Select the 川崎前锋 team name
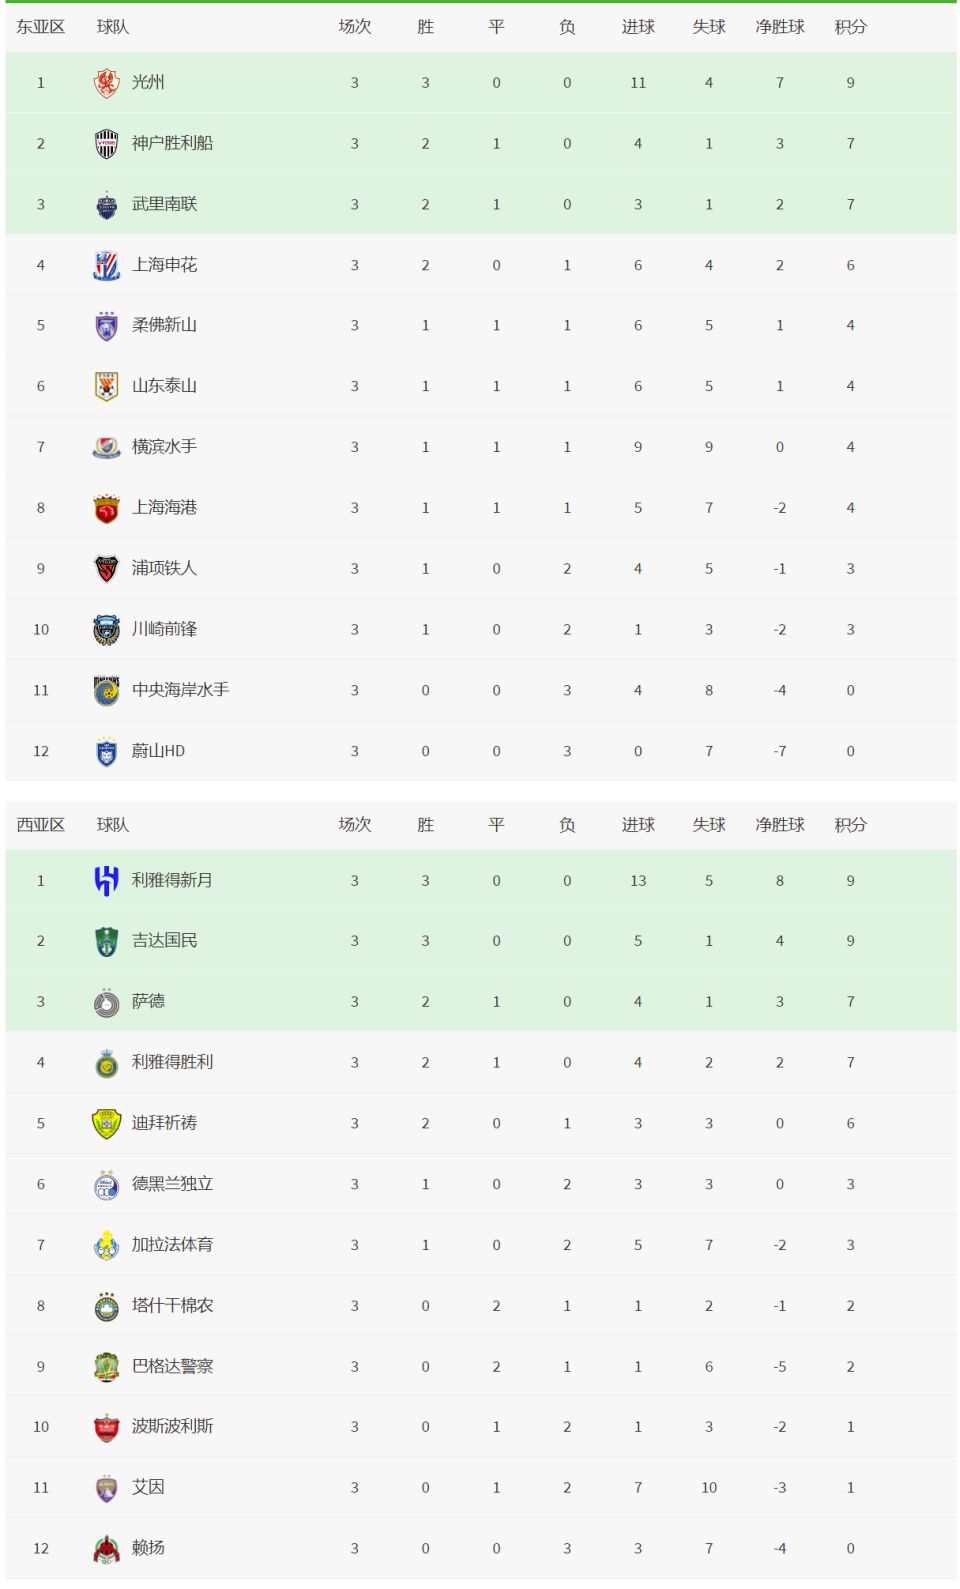The height and width of the screenshot is (1589, 960). (164, 629)
